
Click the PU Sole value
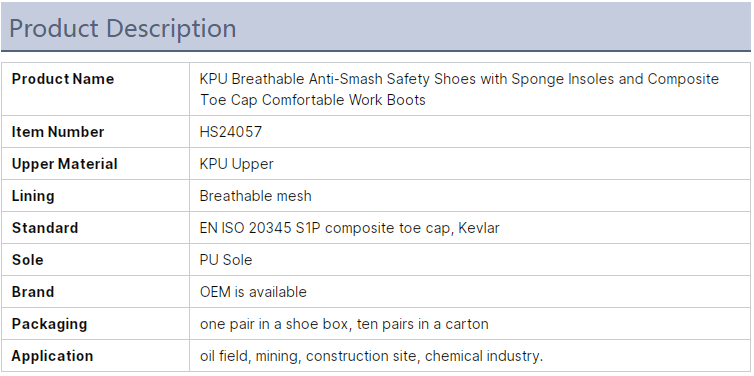click(226, 260)
